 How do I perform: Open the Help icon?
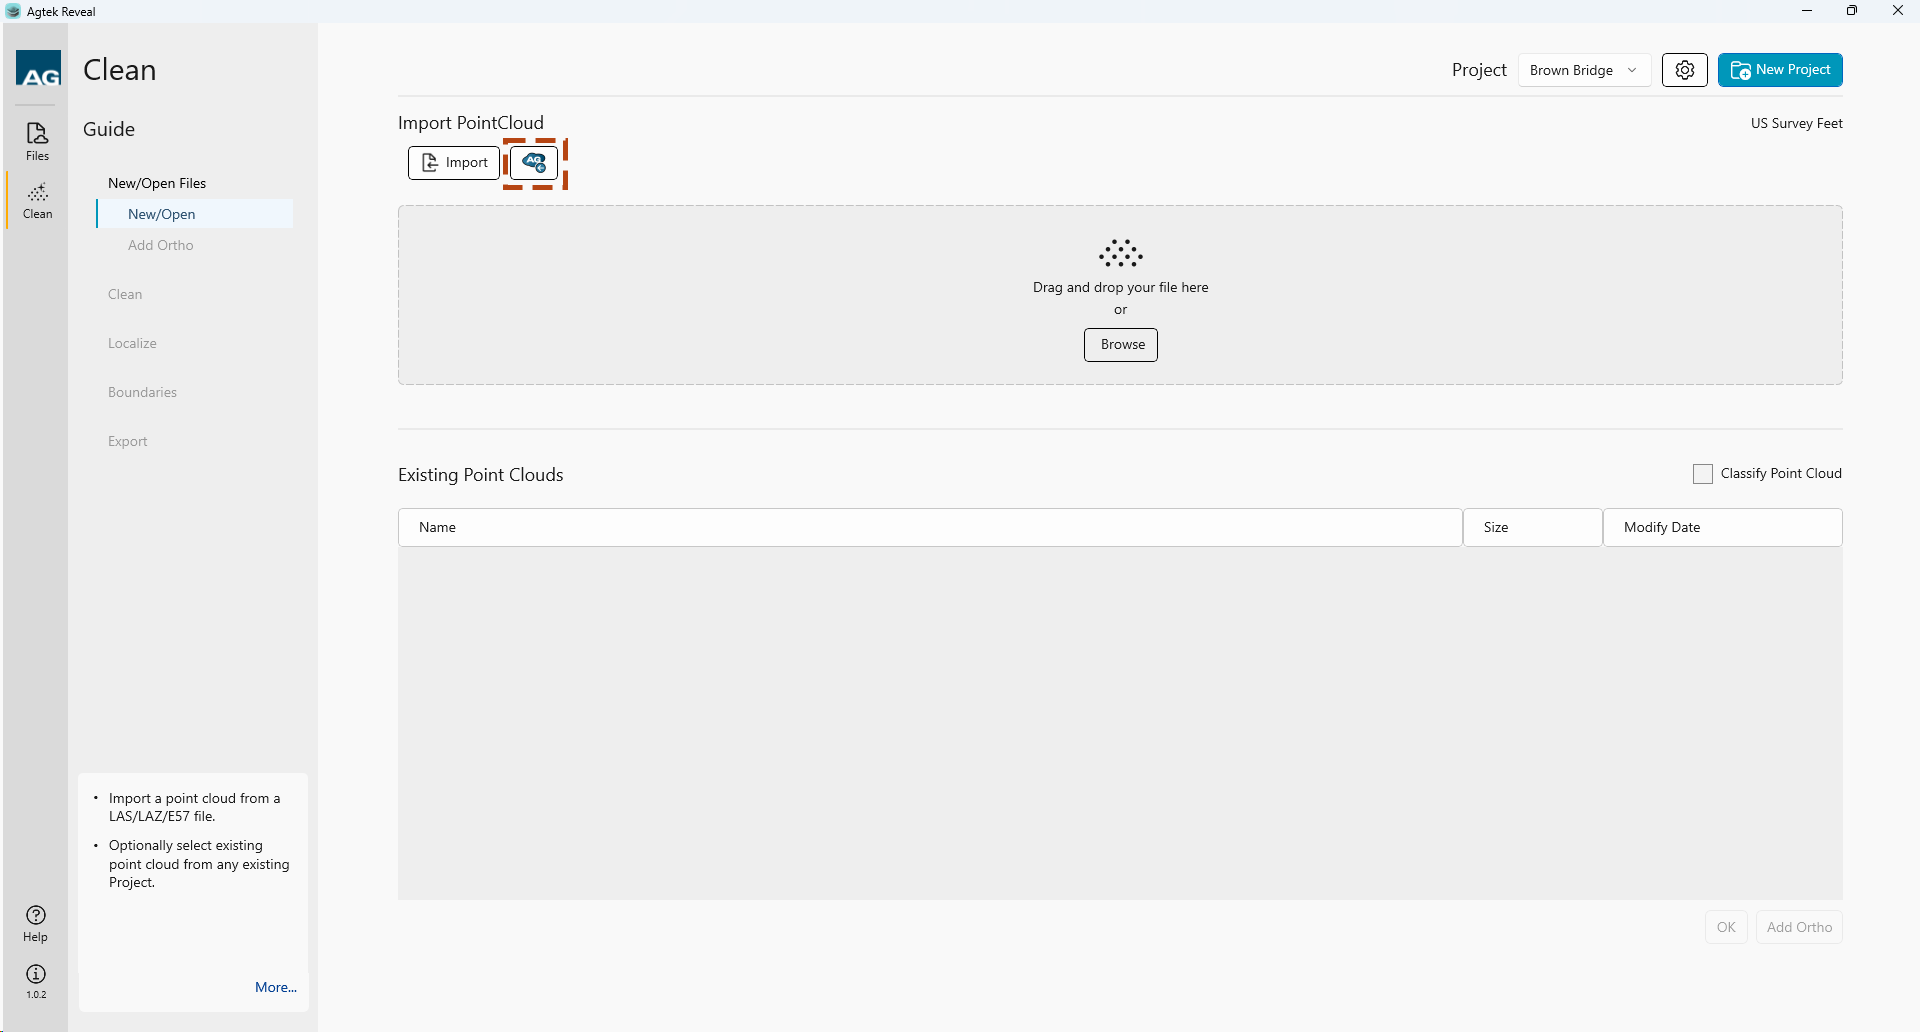tap(36, 924)
